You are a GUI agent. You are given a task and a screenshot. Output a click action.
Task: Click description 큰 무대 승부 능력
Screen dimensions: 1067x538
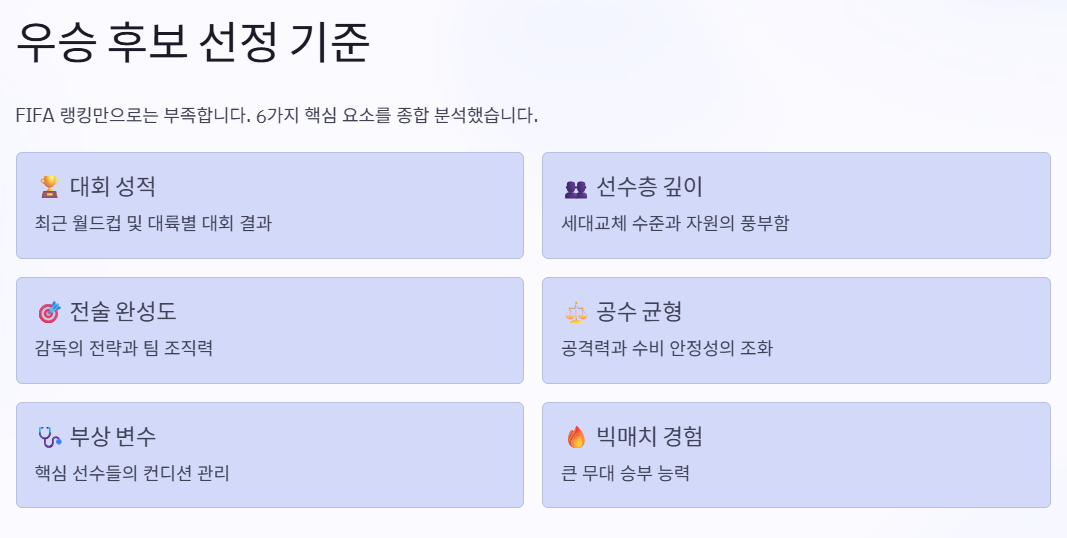click(x=625, y=473)
